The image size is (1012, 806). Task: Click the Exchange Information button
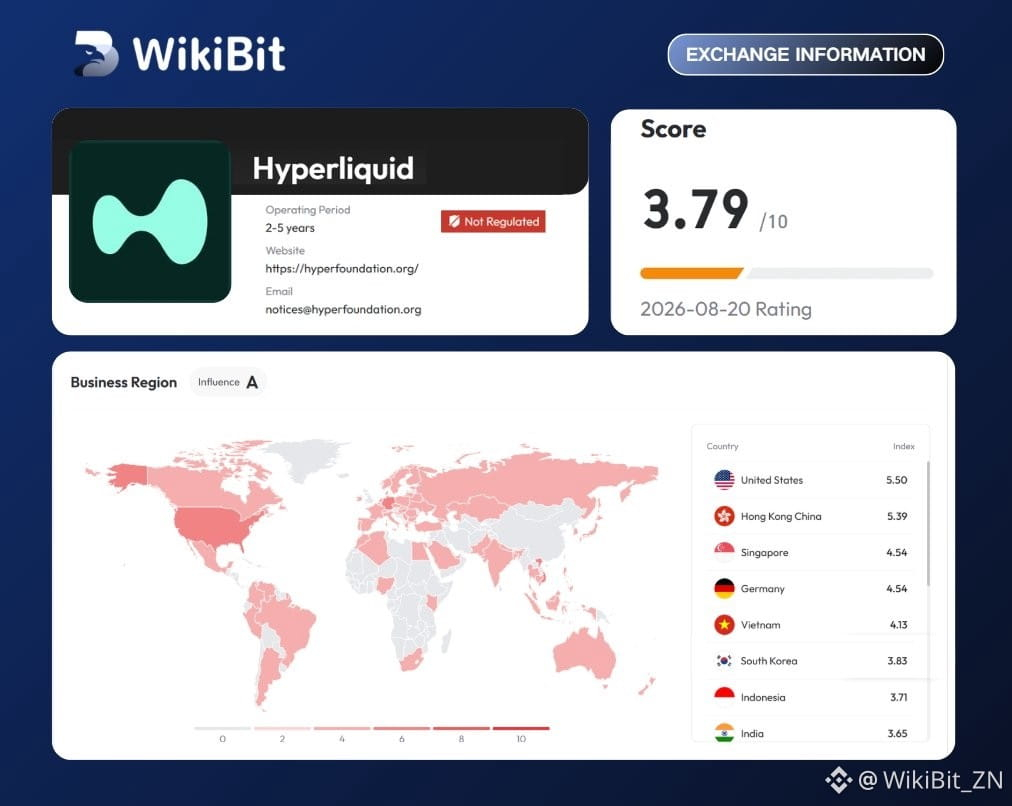805,54
